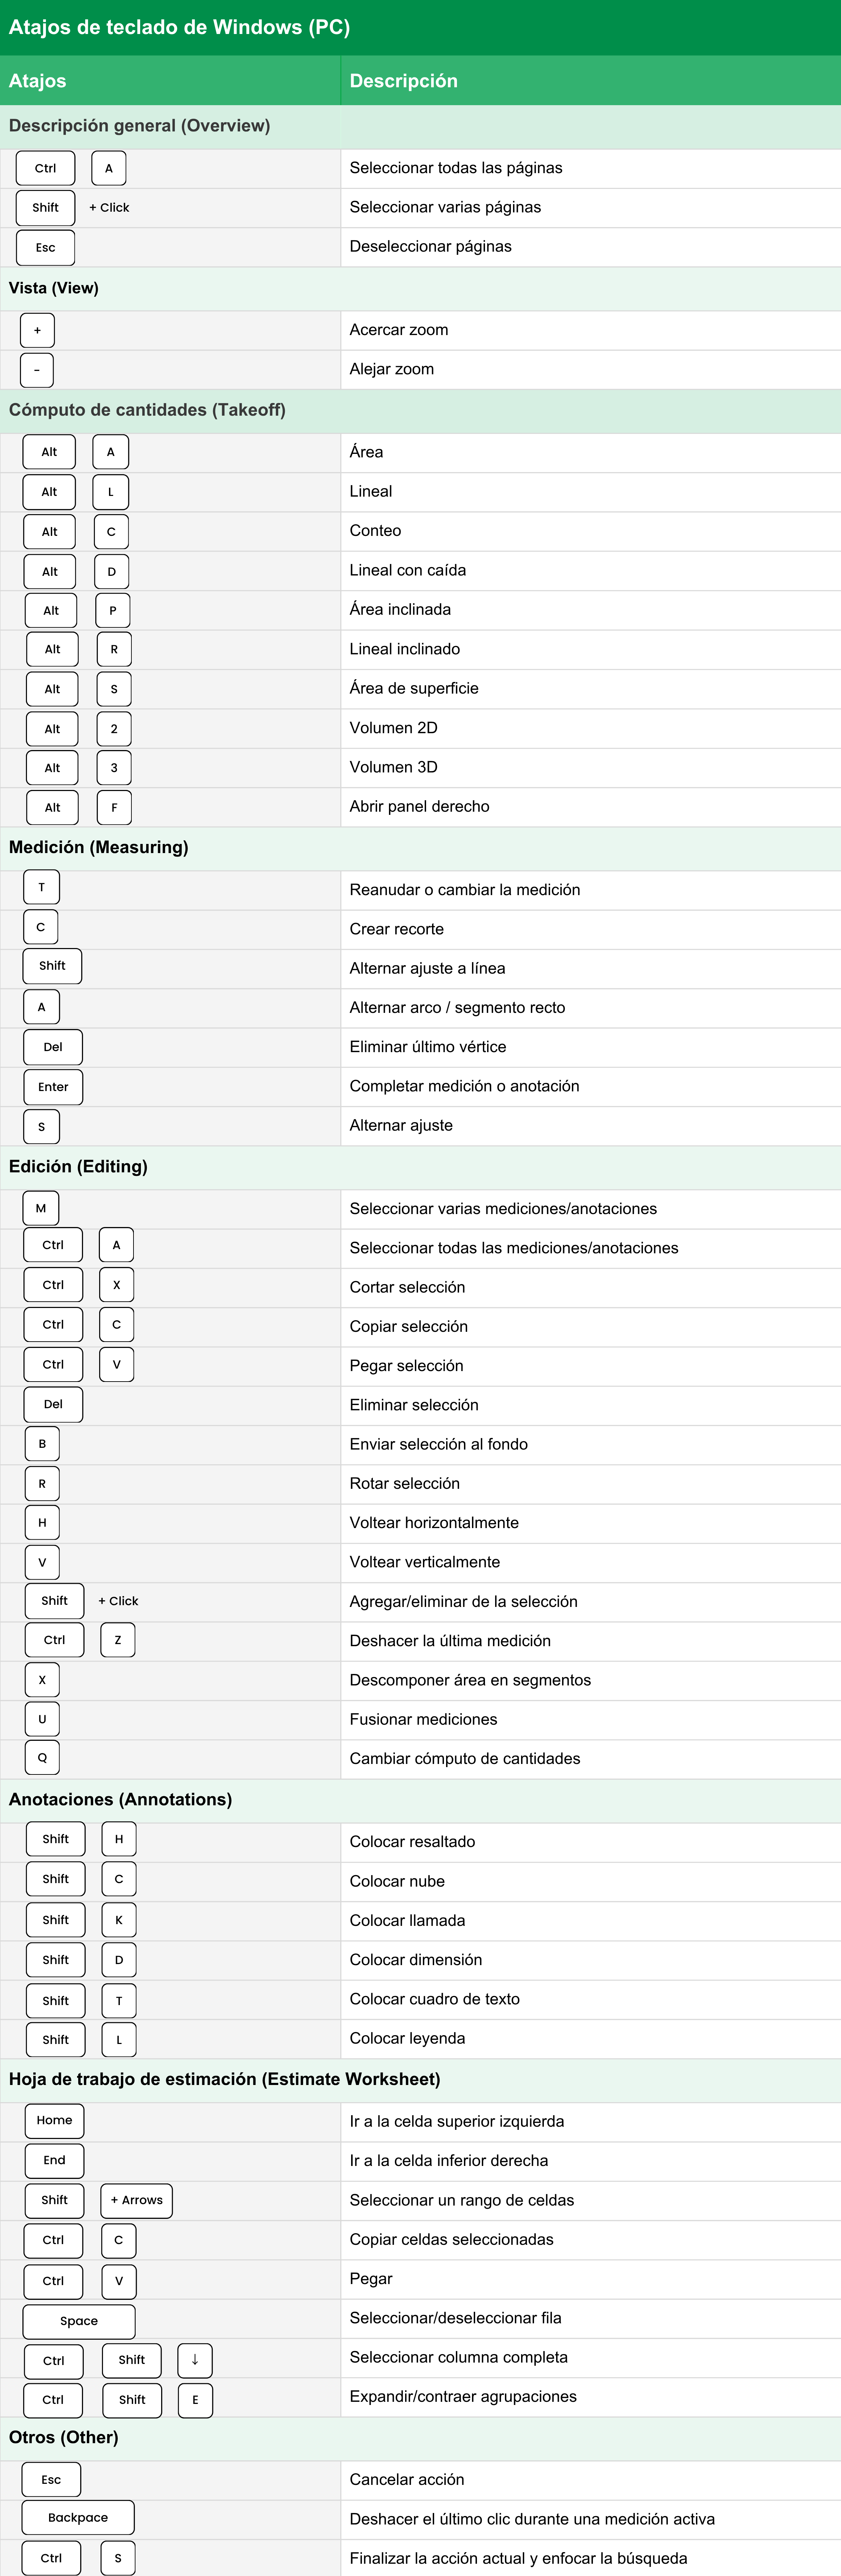Click the X key in the 'Cortar selección' row
Viewport: 841px width, 2576px height.
(116, 1285)
